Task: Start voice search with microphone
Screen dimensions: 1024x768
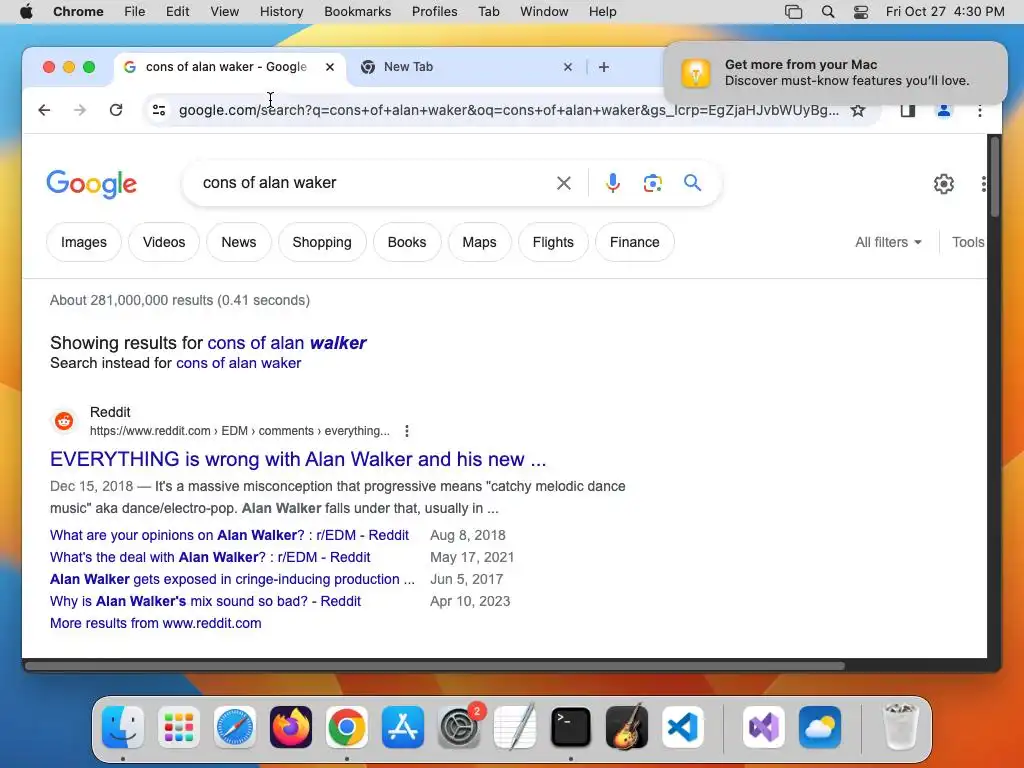Action: pyautogui.click(x=613, y=183)
